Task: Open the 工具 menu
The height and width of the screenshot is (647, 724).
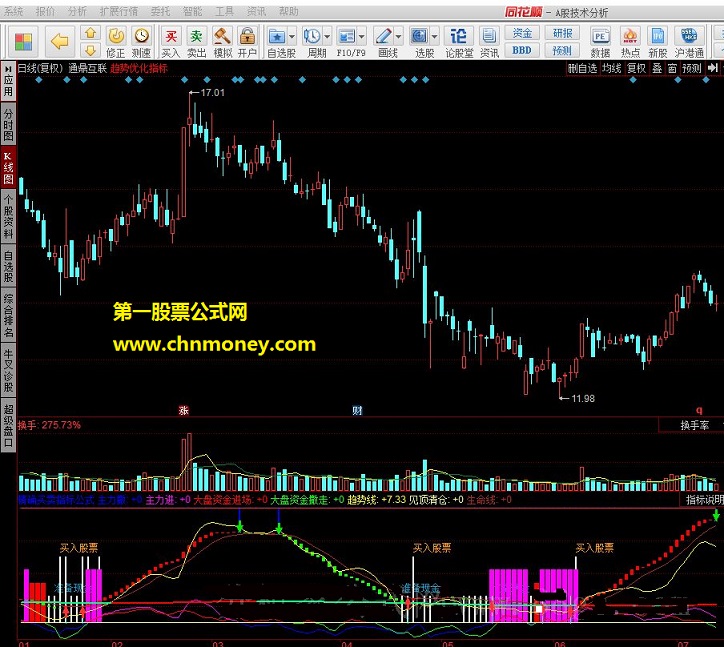Action: [x=224, y=11]
